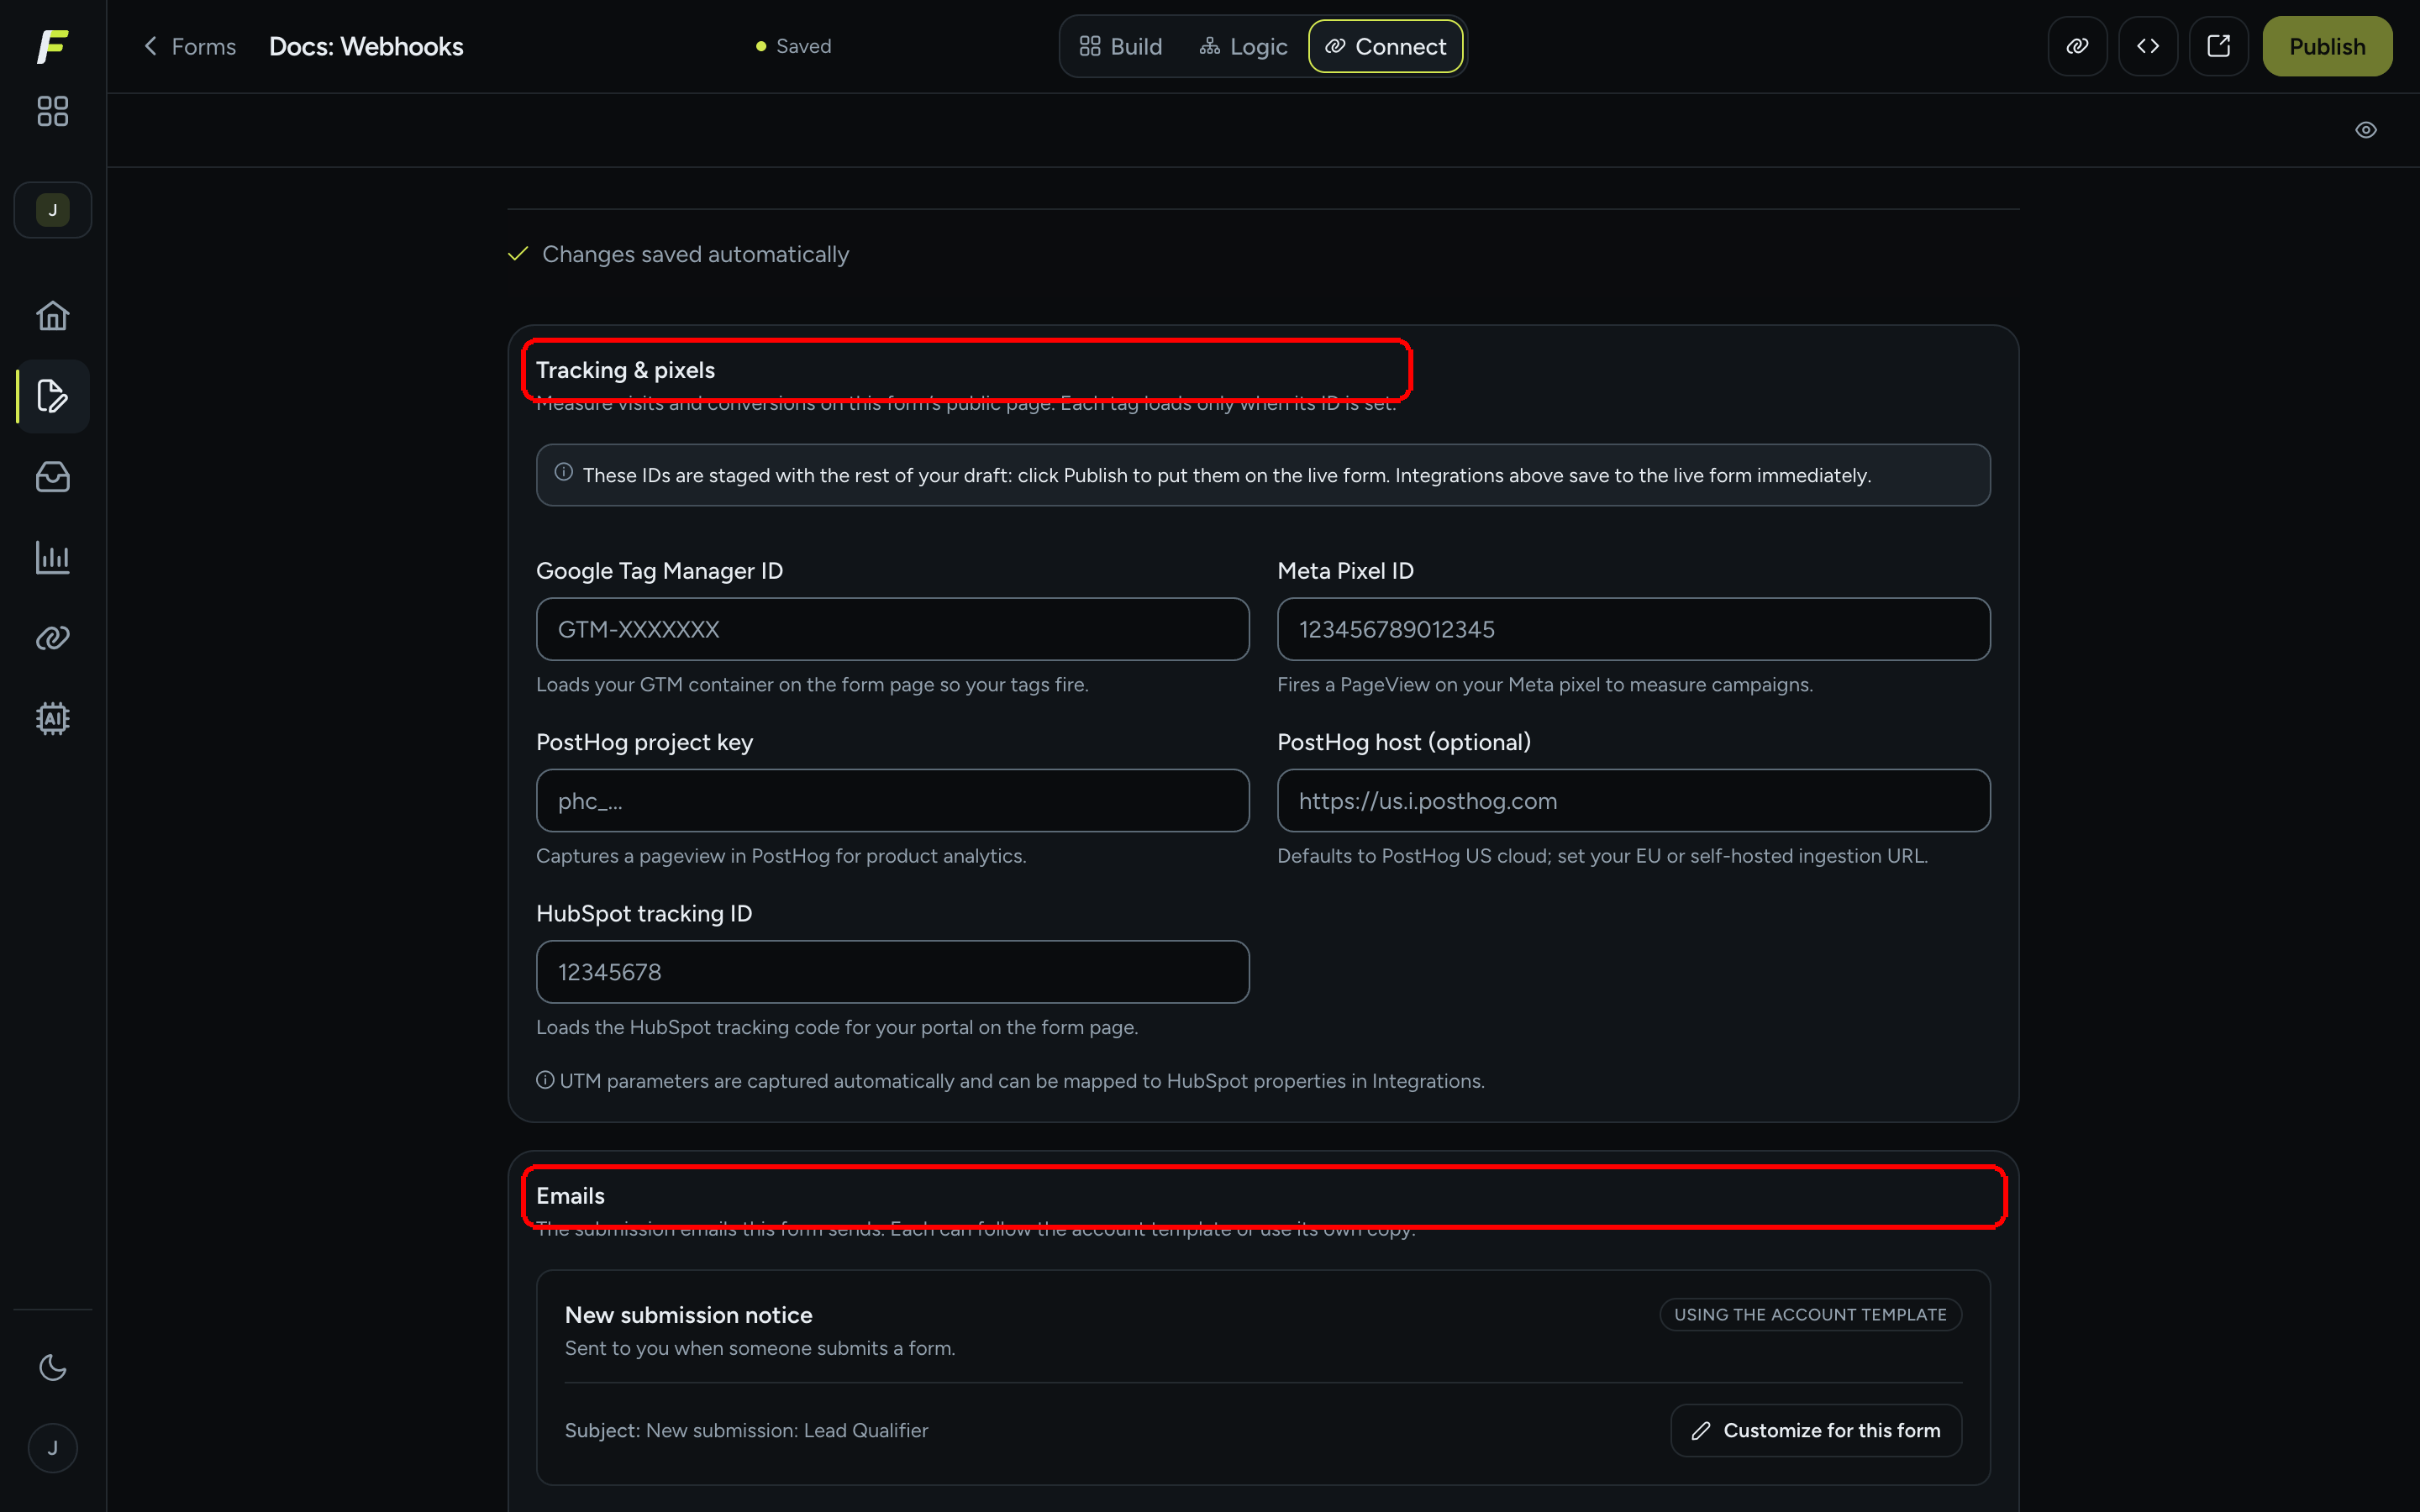Open the apps grid icon in sidebar
Image resolution: width=2420 pixels, height=1512 pixels.
pyautogui.click(x=52, y=111)
